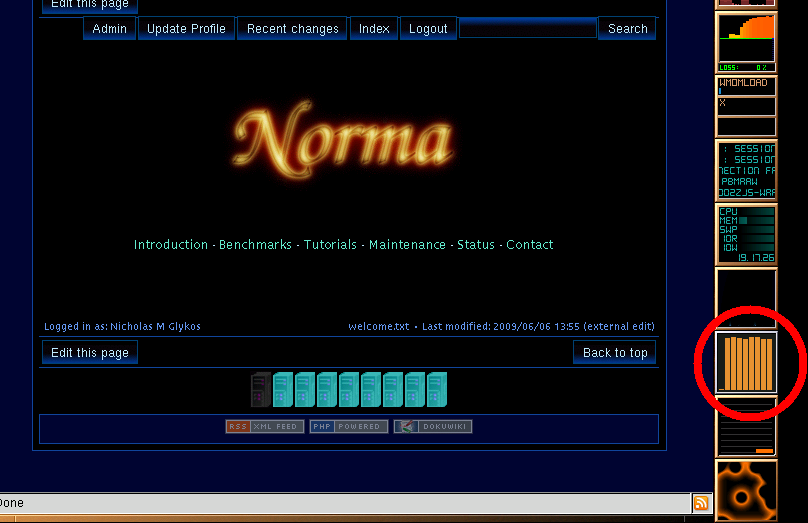The width and height of the screenshot is (808, 523).
Task: Log out of the wiki
Action: coord(428,29)
